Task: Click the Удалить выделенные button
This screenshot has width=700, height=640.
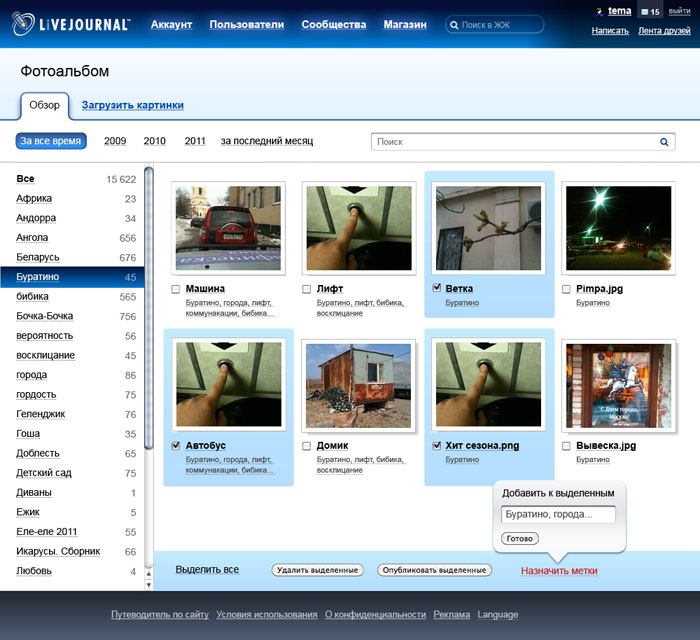Action: pyautogui.click(x=317, y=570)
